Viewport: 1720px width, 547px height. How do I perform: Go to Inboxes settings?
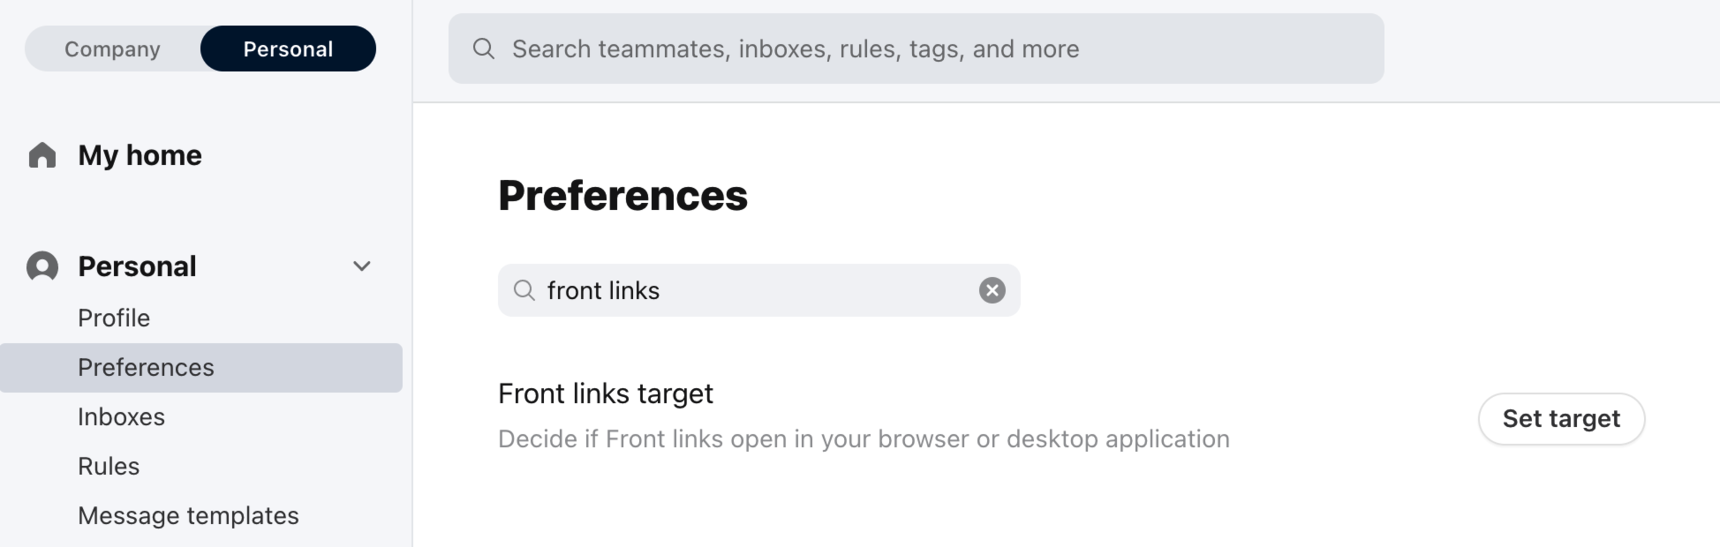coord(121,417)
